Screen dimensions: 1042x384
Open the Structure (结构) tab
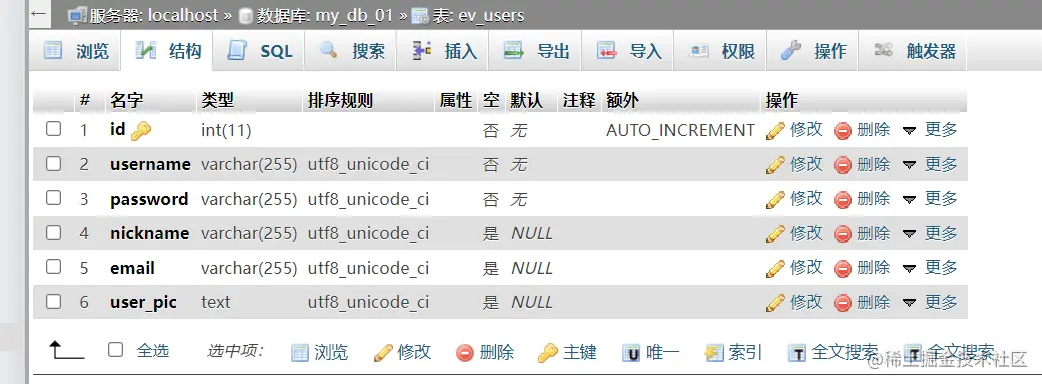point(167,51)
